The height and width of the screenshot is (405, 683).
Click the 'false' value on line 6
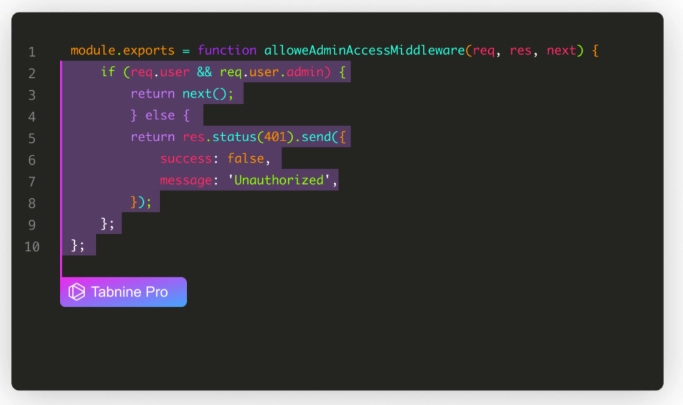(x=245, y=159)
